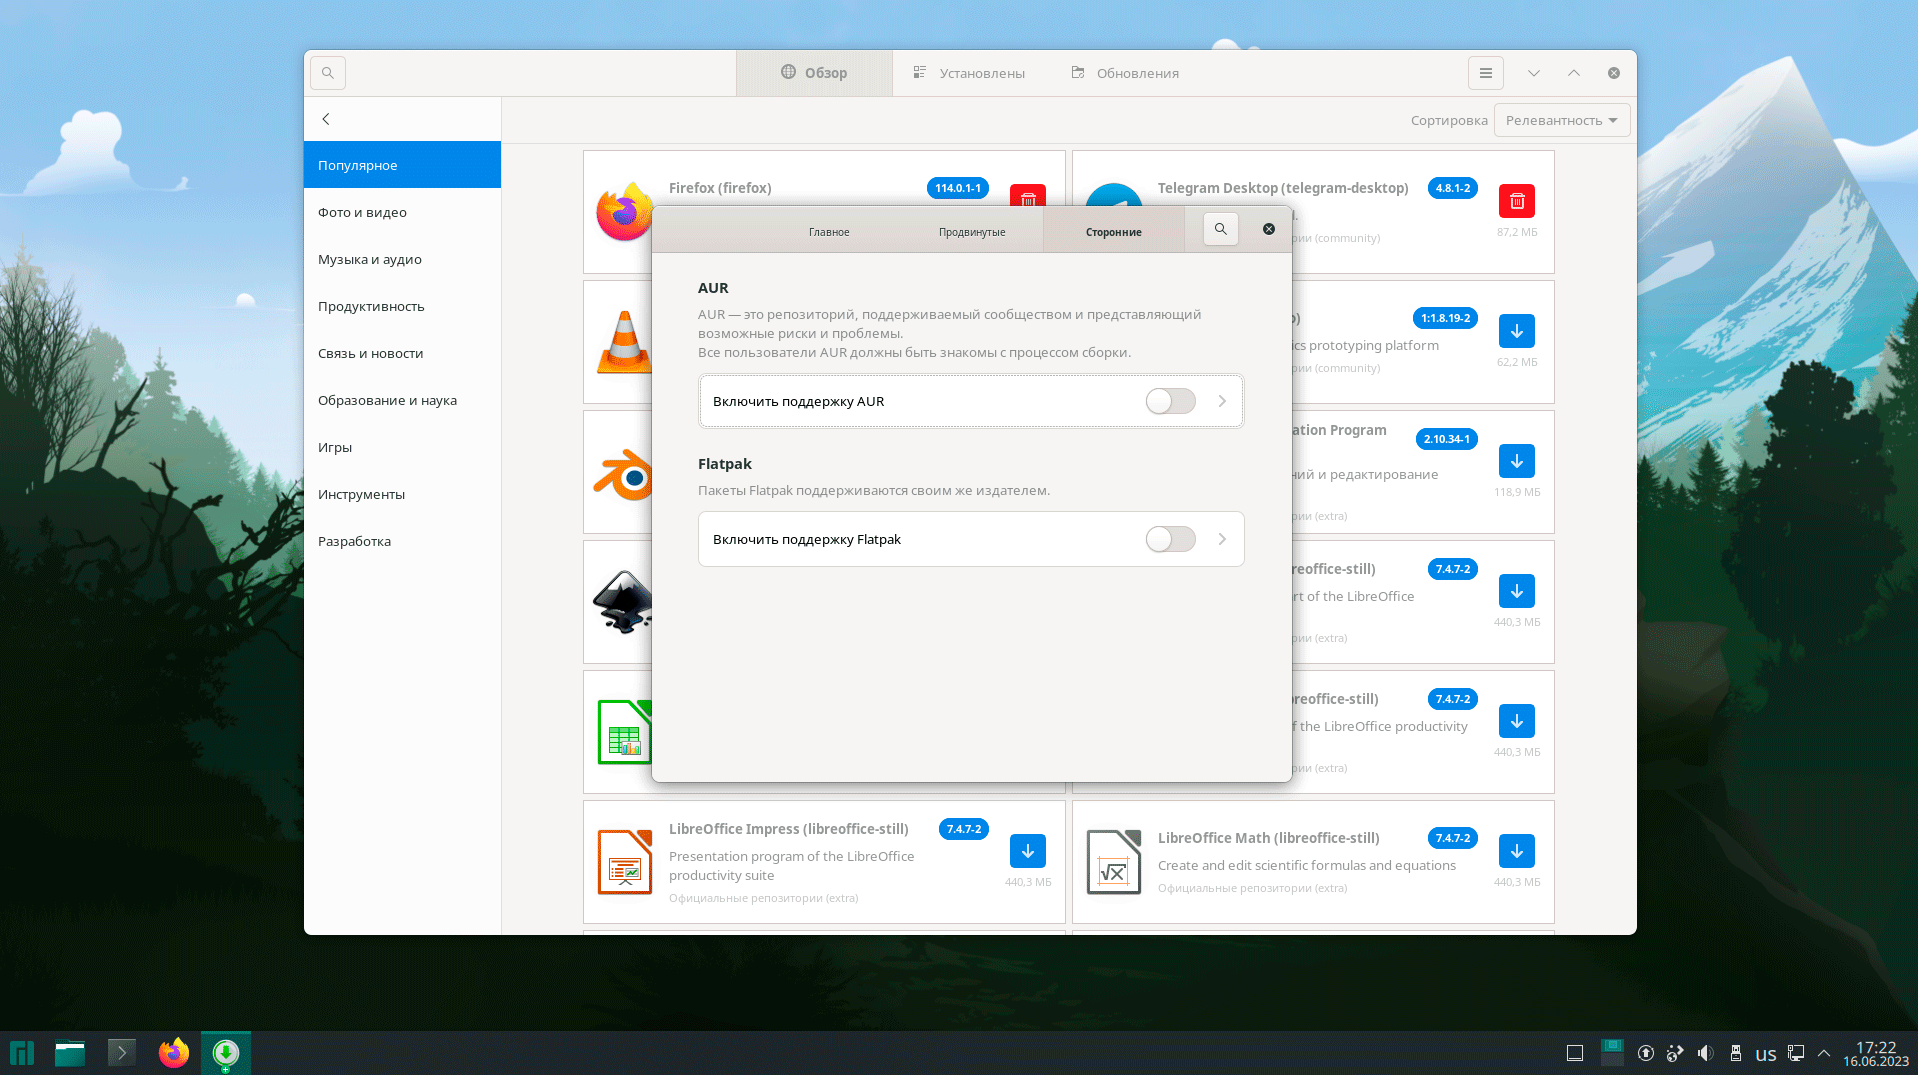Expand hidden system tray icons arrow
The height and width of the screenshot is (1075, 1918).
pos(1824,1053)
